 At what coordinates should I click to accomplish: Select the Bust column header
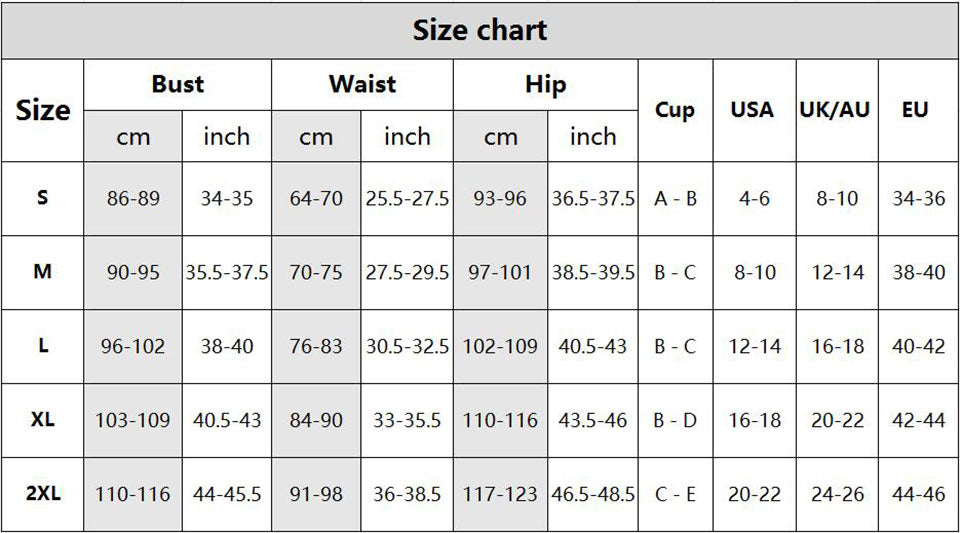tap(177, 85)
